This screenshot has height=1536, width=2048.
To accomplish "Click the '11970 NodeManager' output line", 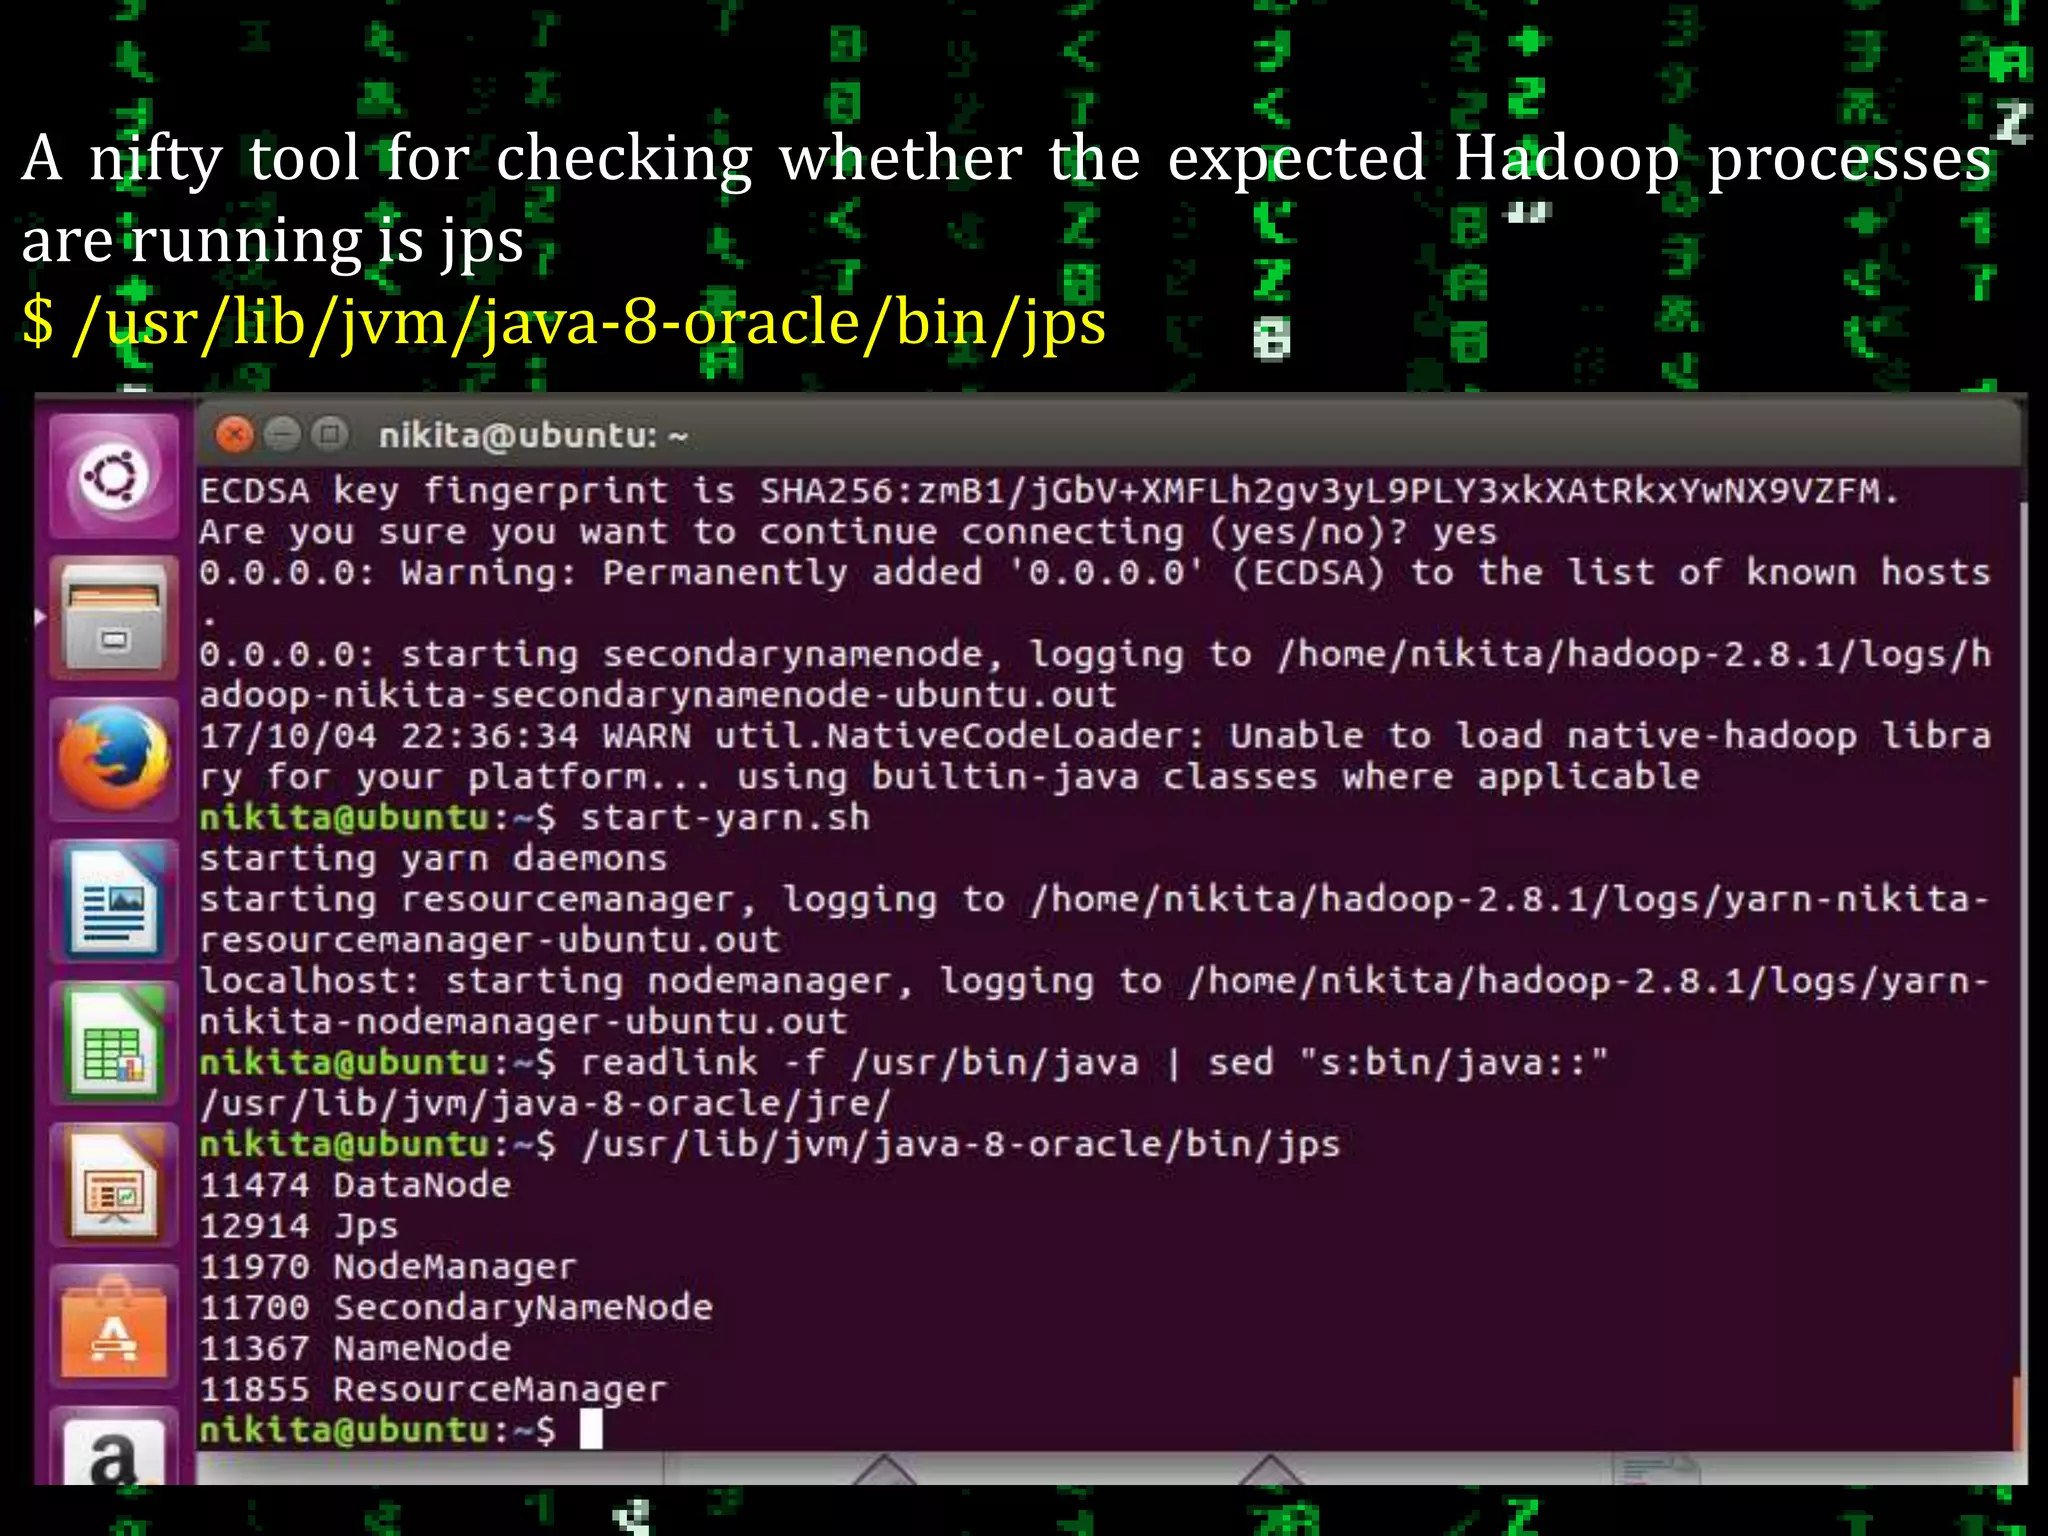I will [388, 1267].
